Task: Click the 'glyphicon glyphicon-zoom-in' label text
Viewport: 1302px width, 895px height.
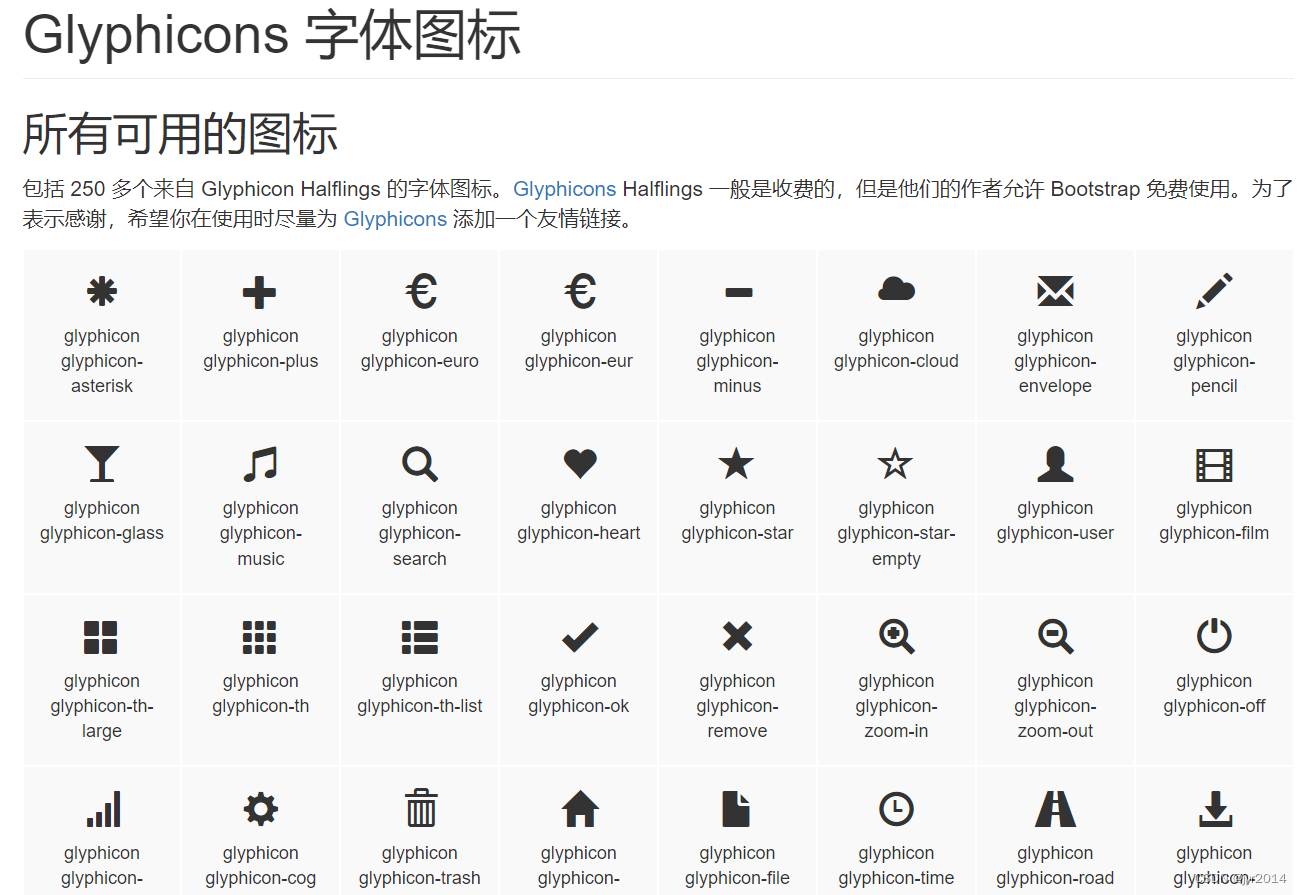Action: coord(896,706)
